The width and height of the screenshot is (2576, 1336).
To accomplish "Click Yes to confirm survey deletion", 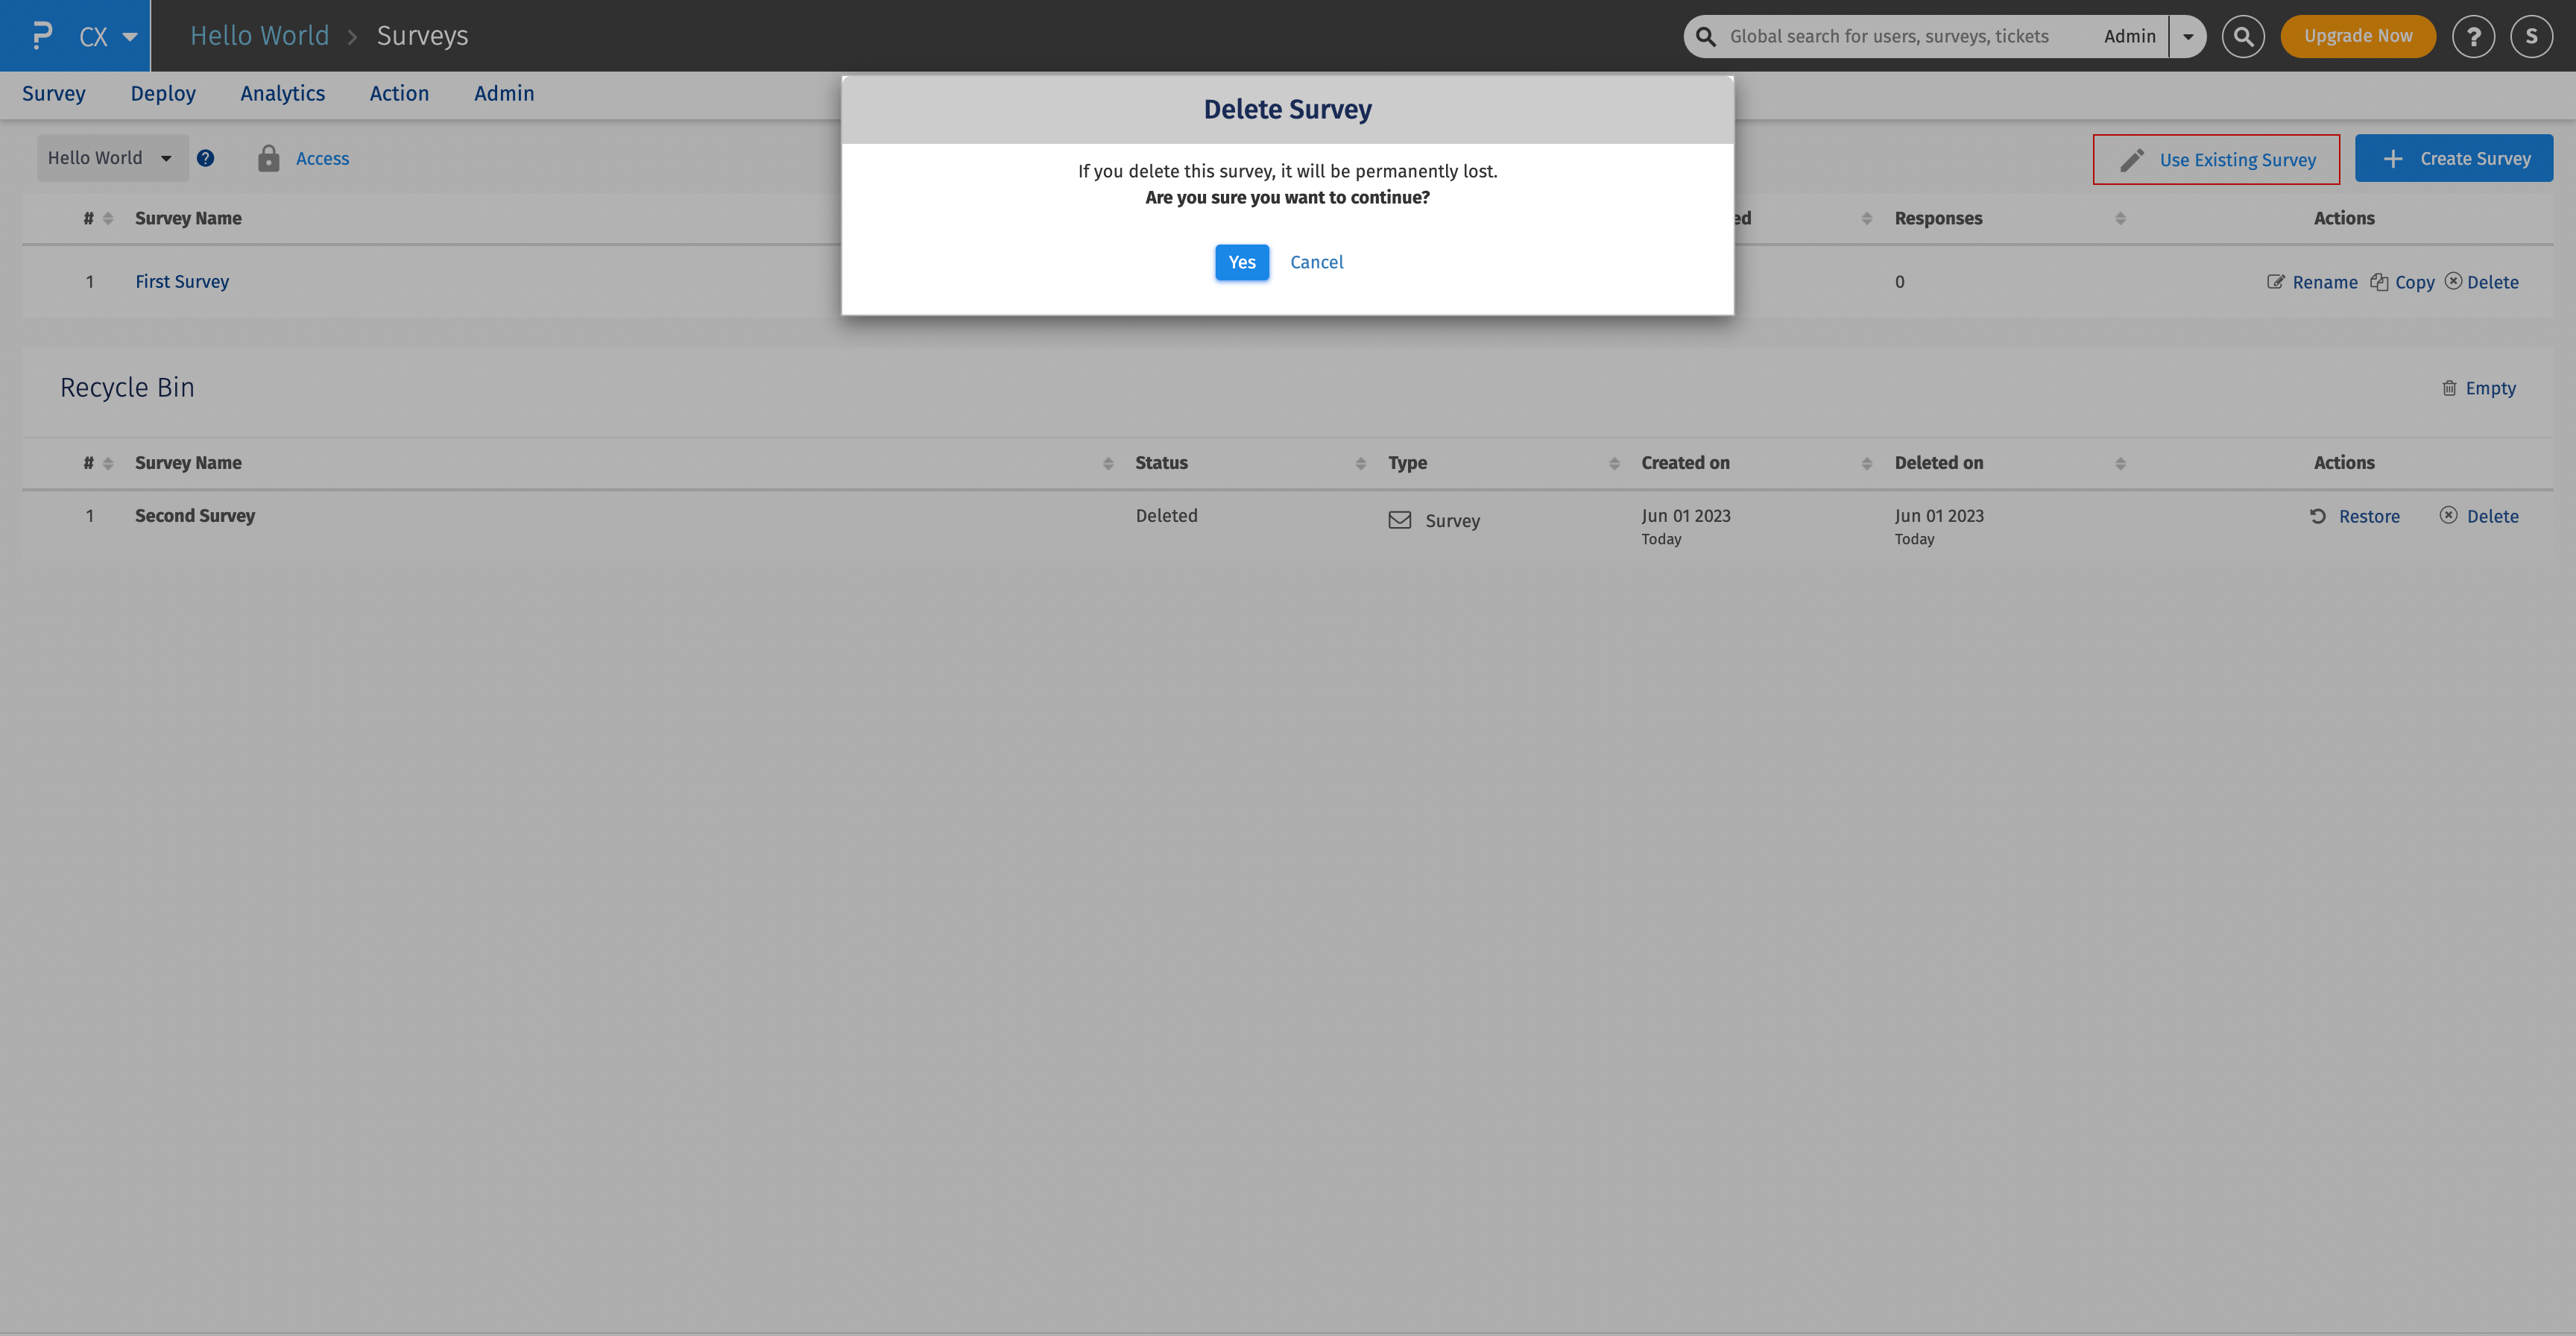I will pos(1241,262).
